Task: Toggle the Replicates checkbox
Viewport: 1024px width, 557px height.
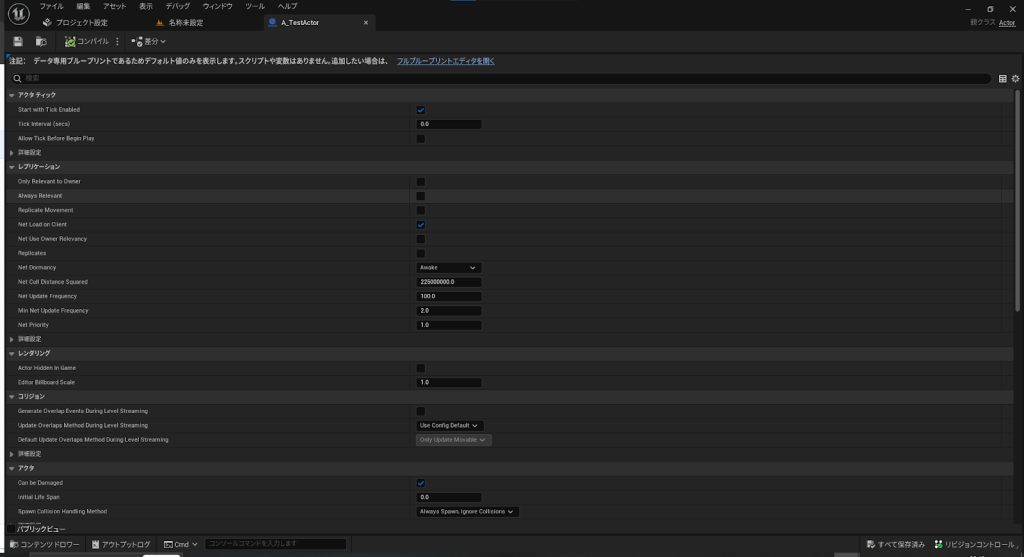Action: click(420, 253)
